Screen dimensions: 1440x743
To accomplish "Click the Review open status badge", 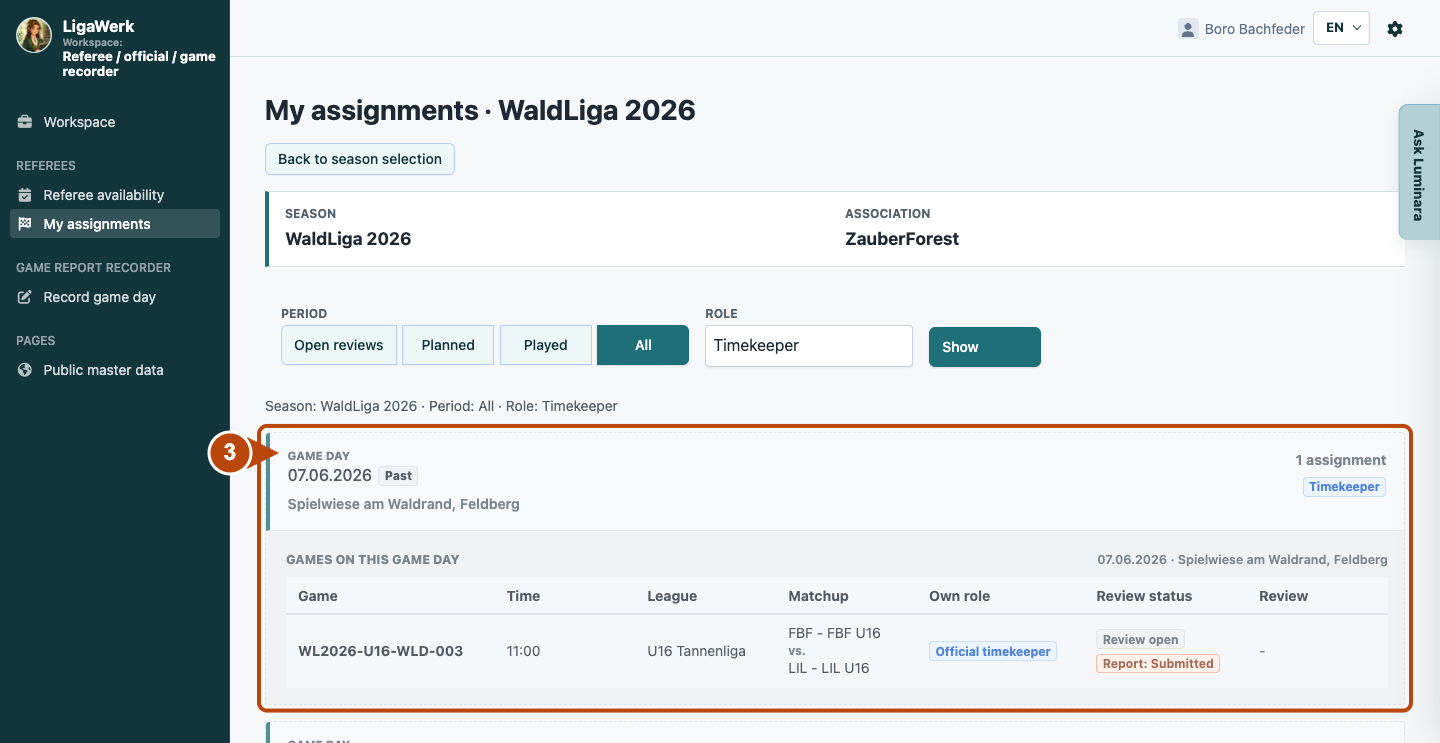I will (1141, 639).
